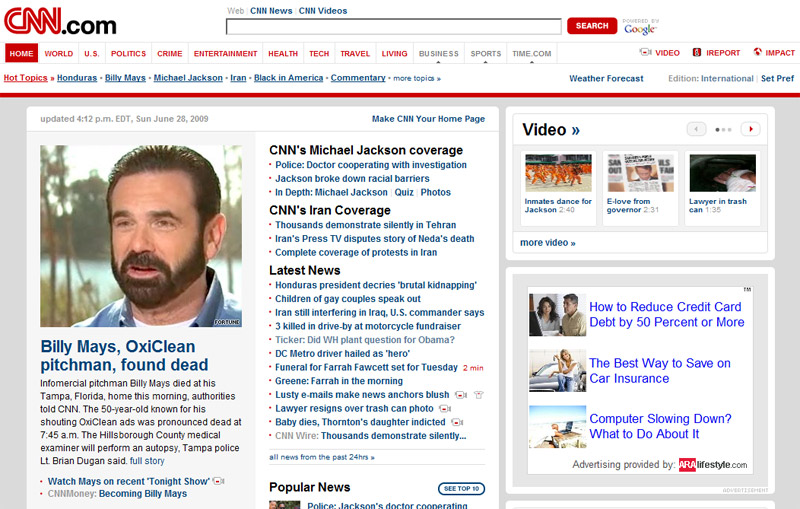Open Honduras president decries 'brutal kidnapping'
This screenshot has width=800, height=509.
[x=376, y=285]
